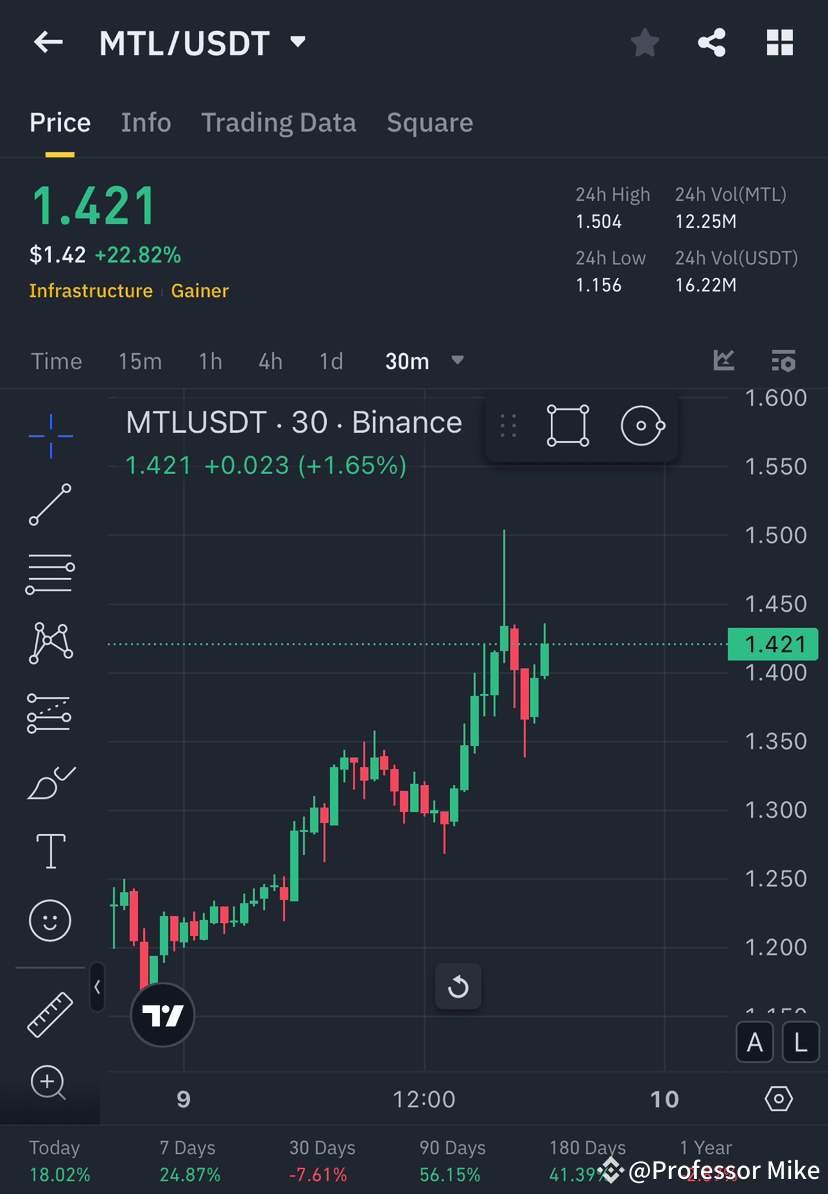Switch to the Trading Data tab
Image resolution: width=828 pixels, height=1194 pixels.
coord(278,122)
